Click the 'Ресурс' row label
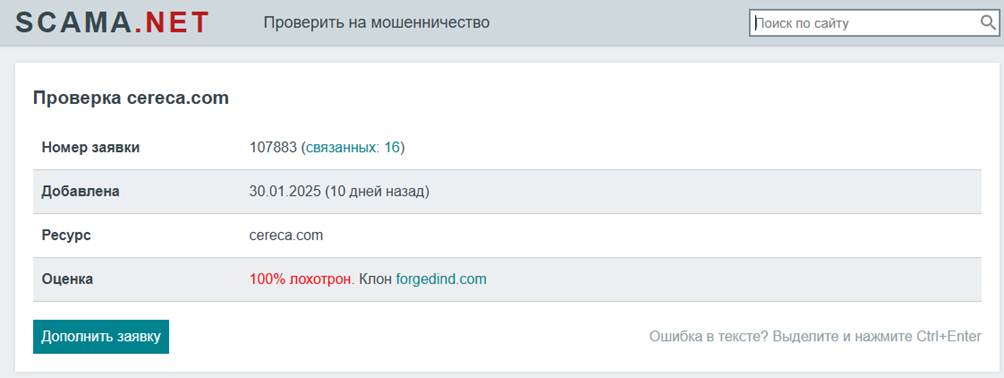Image resolution: width=1004 pixels, height=378 pixels. [66, 235]
